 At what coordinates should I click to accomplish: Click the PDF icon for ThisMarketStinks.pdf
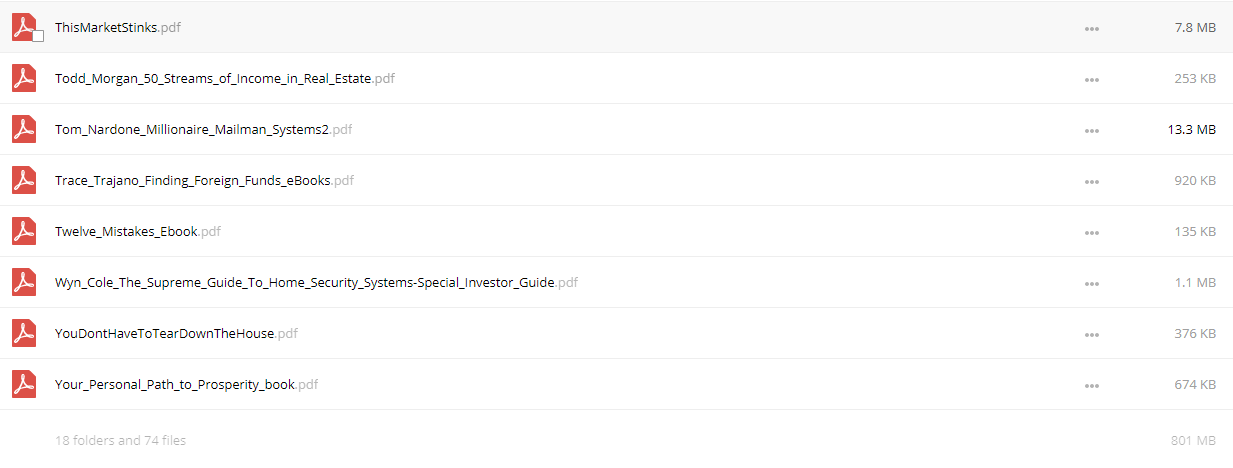click(x=24, y=27)
